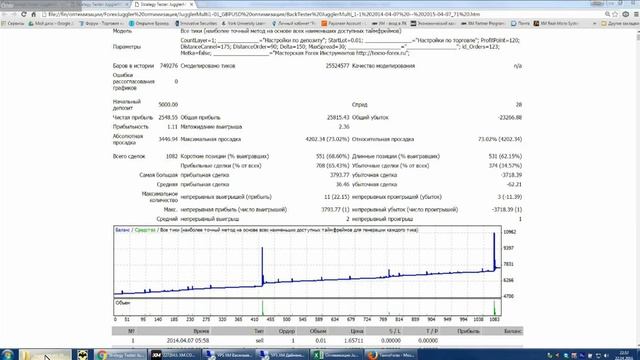The width and height of the screenshot is (640, 360).
Task: Close the Strategy Tester Juggler active tab
Action: click(191, 4)
